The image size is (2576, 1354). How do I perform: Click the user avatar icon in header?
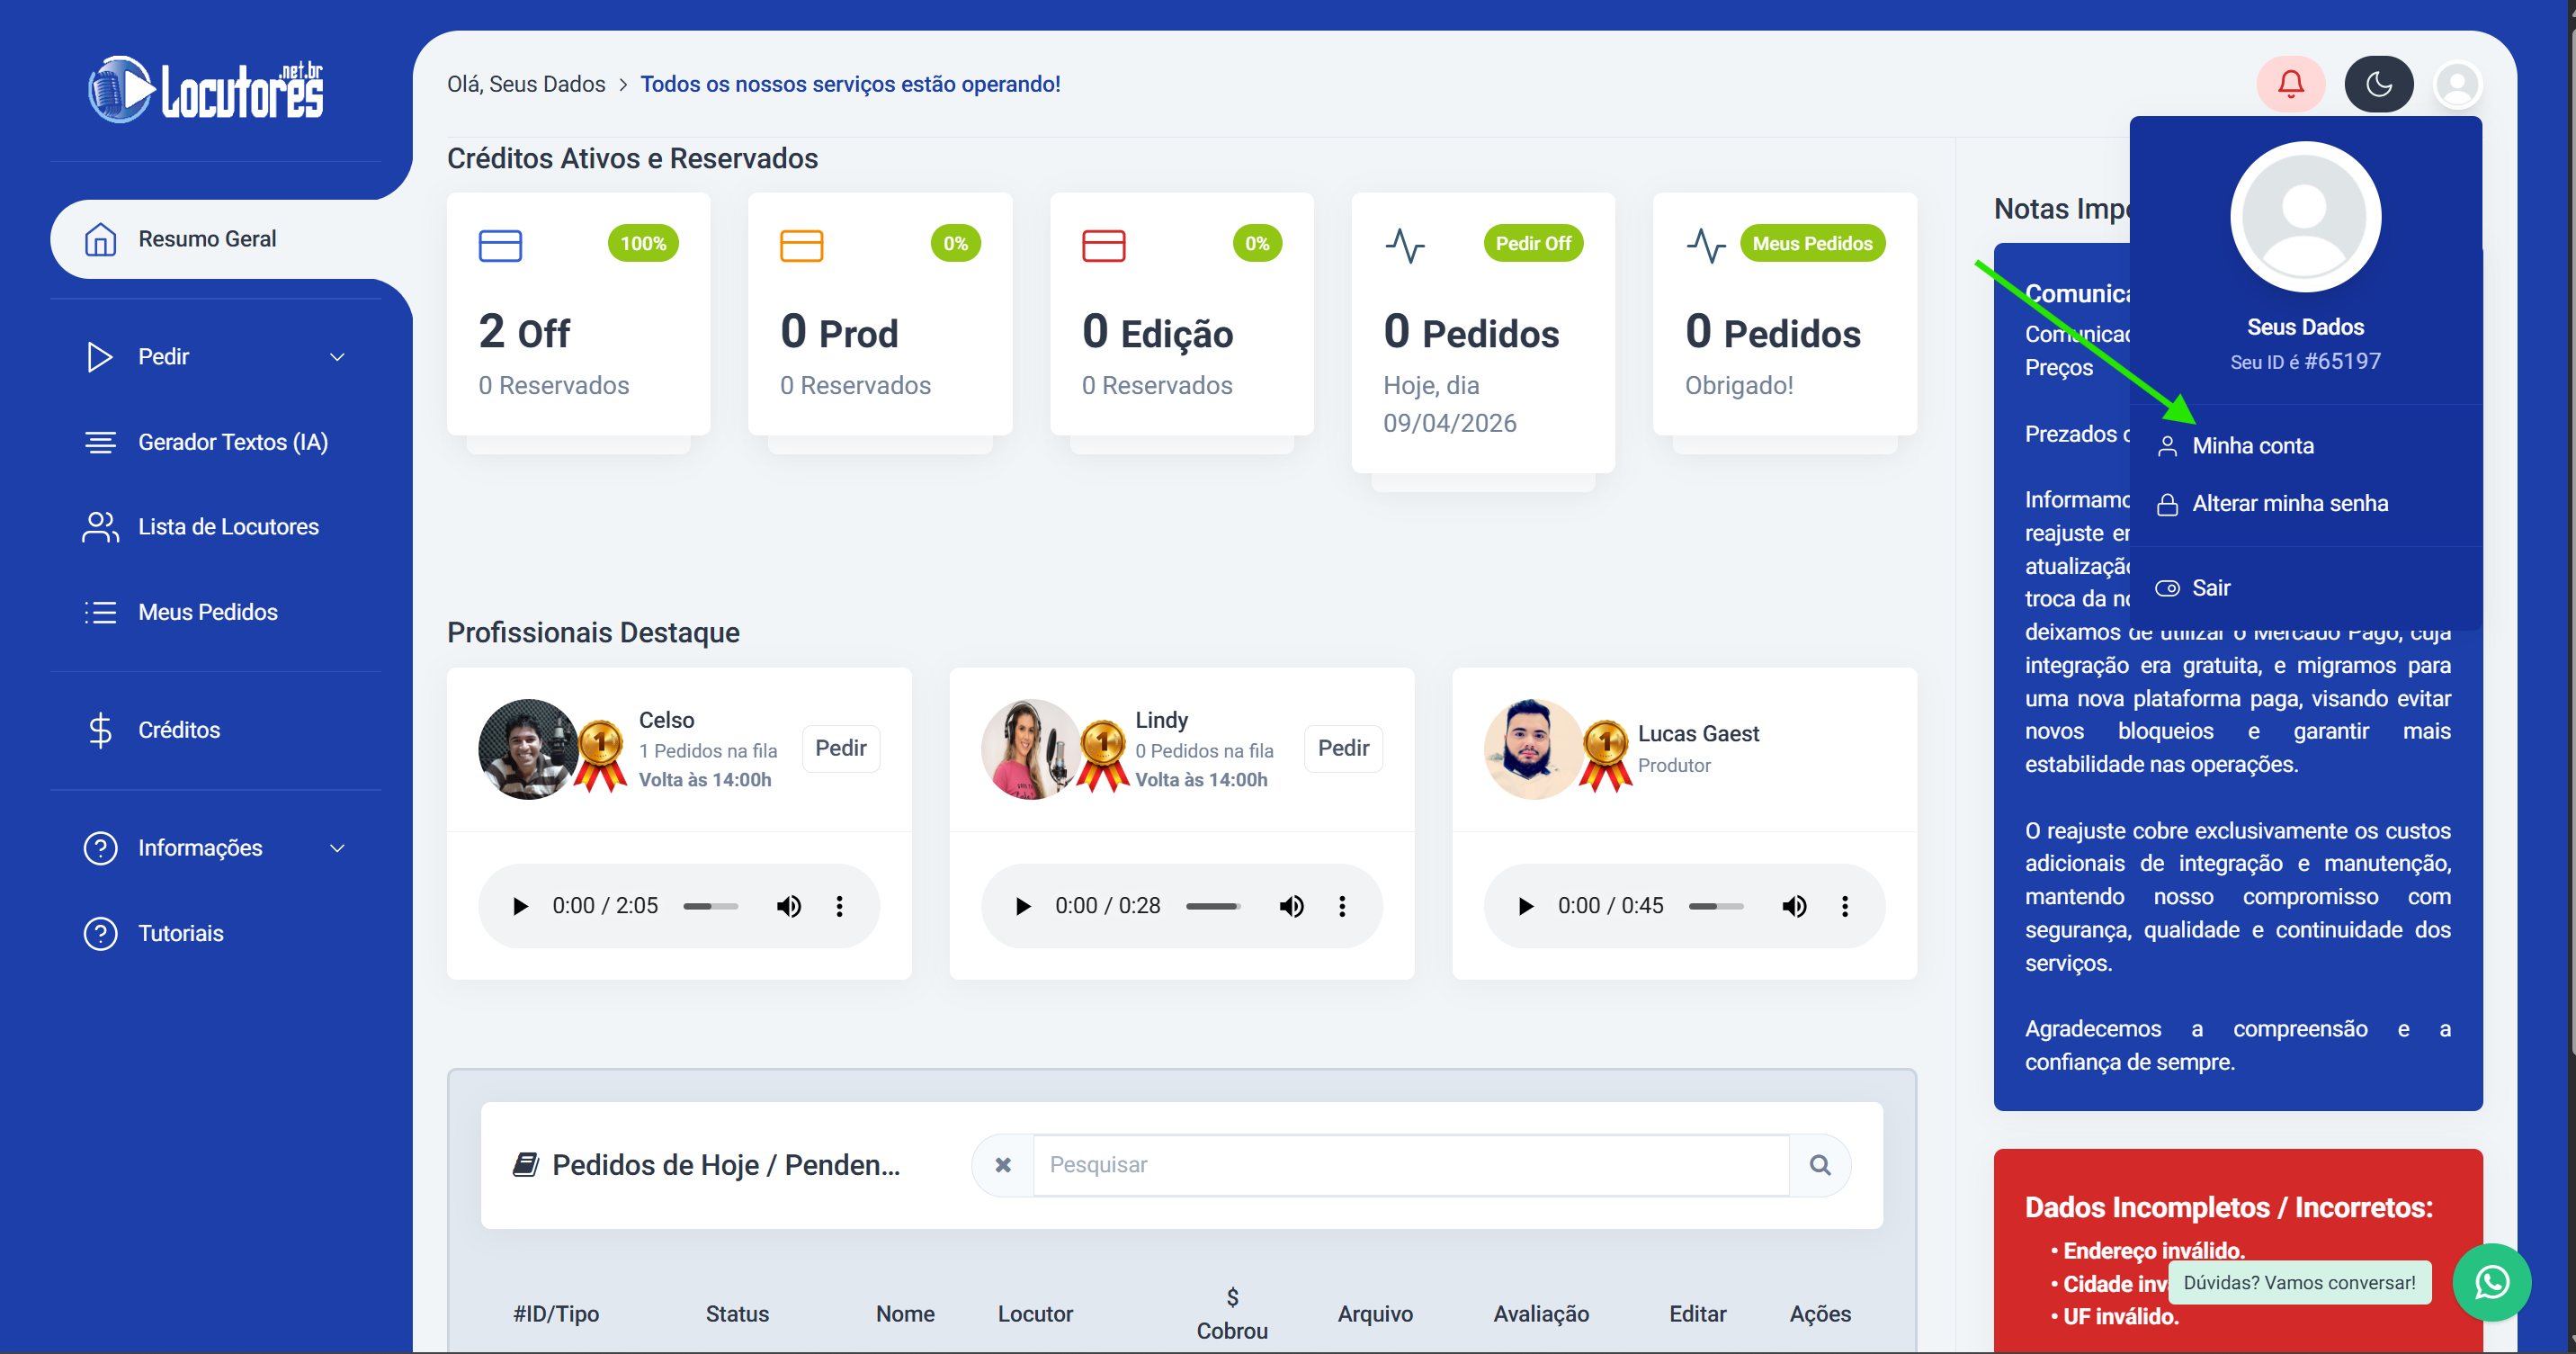(2457, 84)
